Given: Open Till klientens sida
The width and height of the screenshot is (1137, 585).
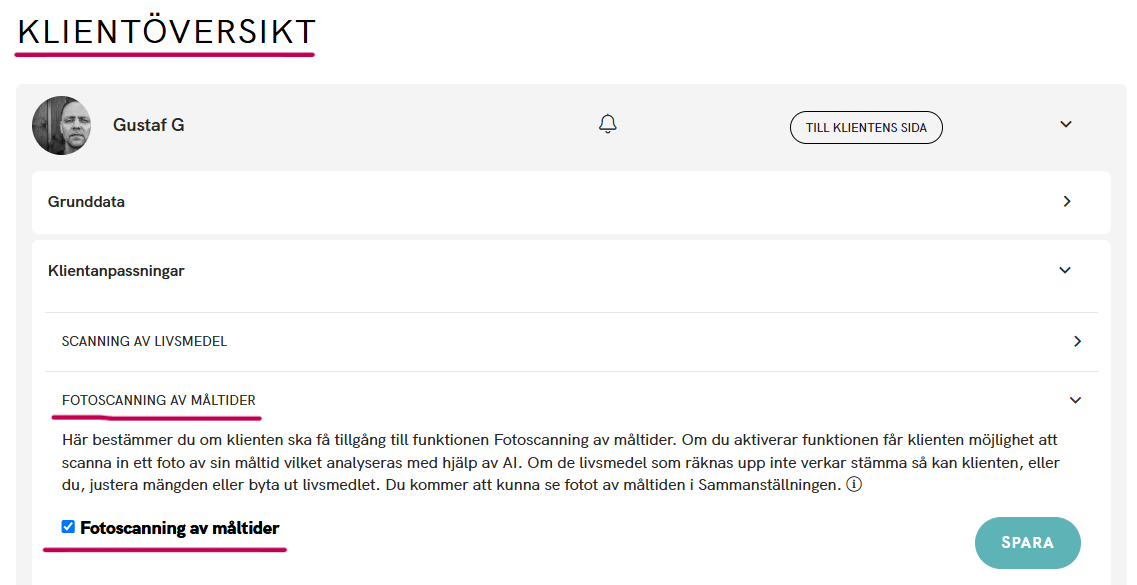Looking at the screenshot, I should (x=866, y=128).
